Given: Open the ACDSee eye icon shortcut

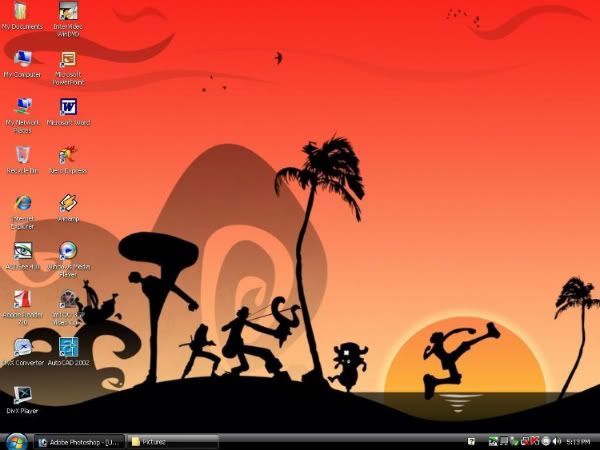Looking at the screenshot, I should point(23,256).
